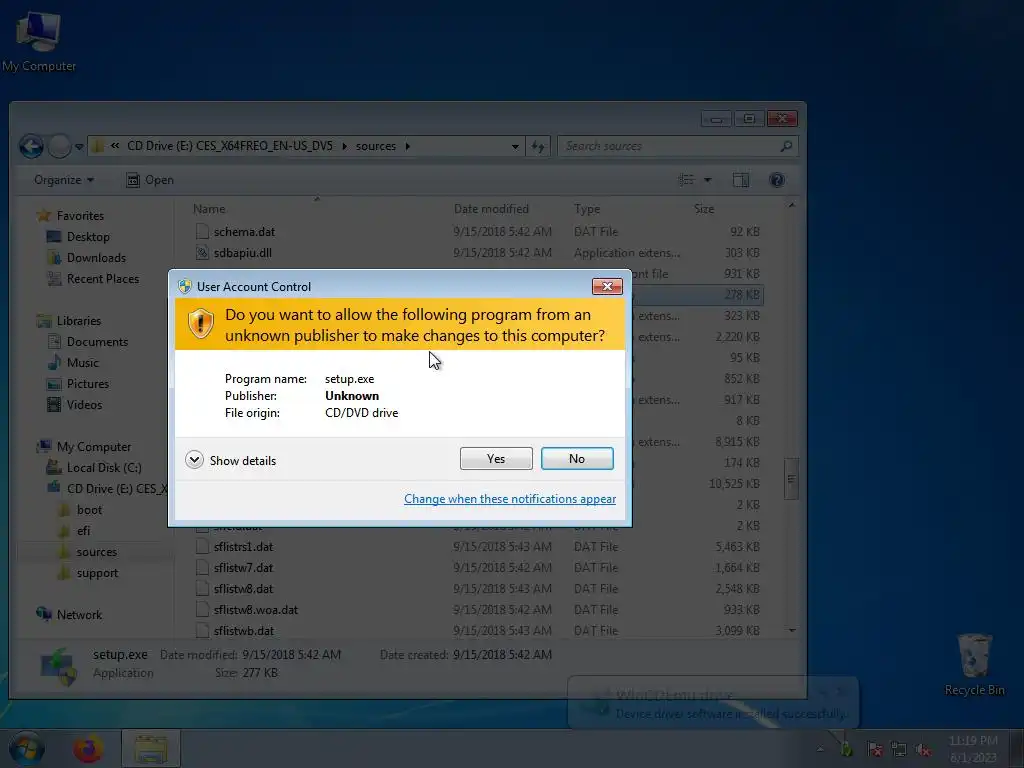Click the Explorer Help icon
This screenshot has width=1024, height=768.
click(x=777, y=180)
